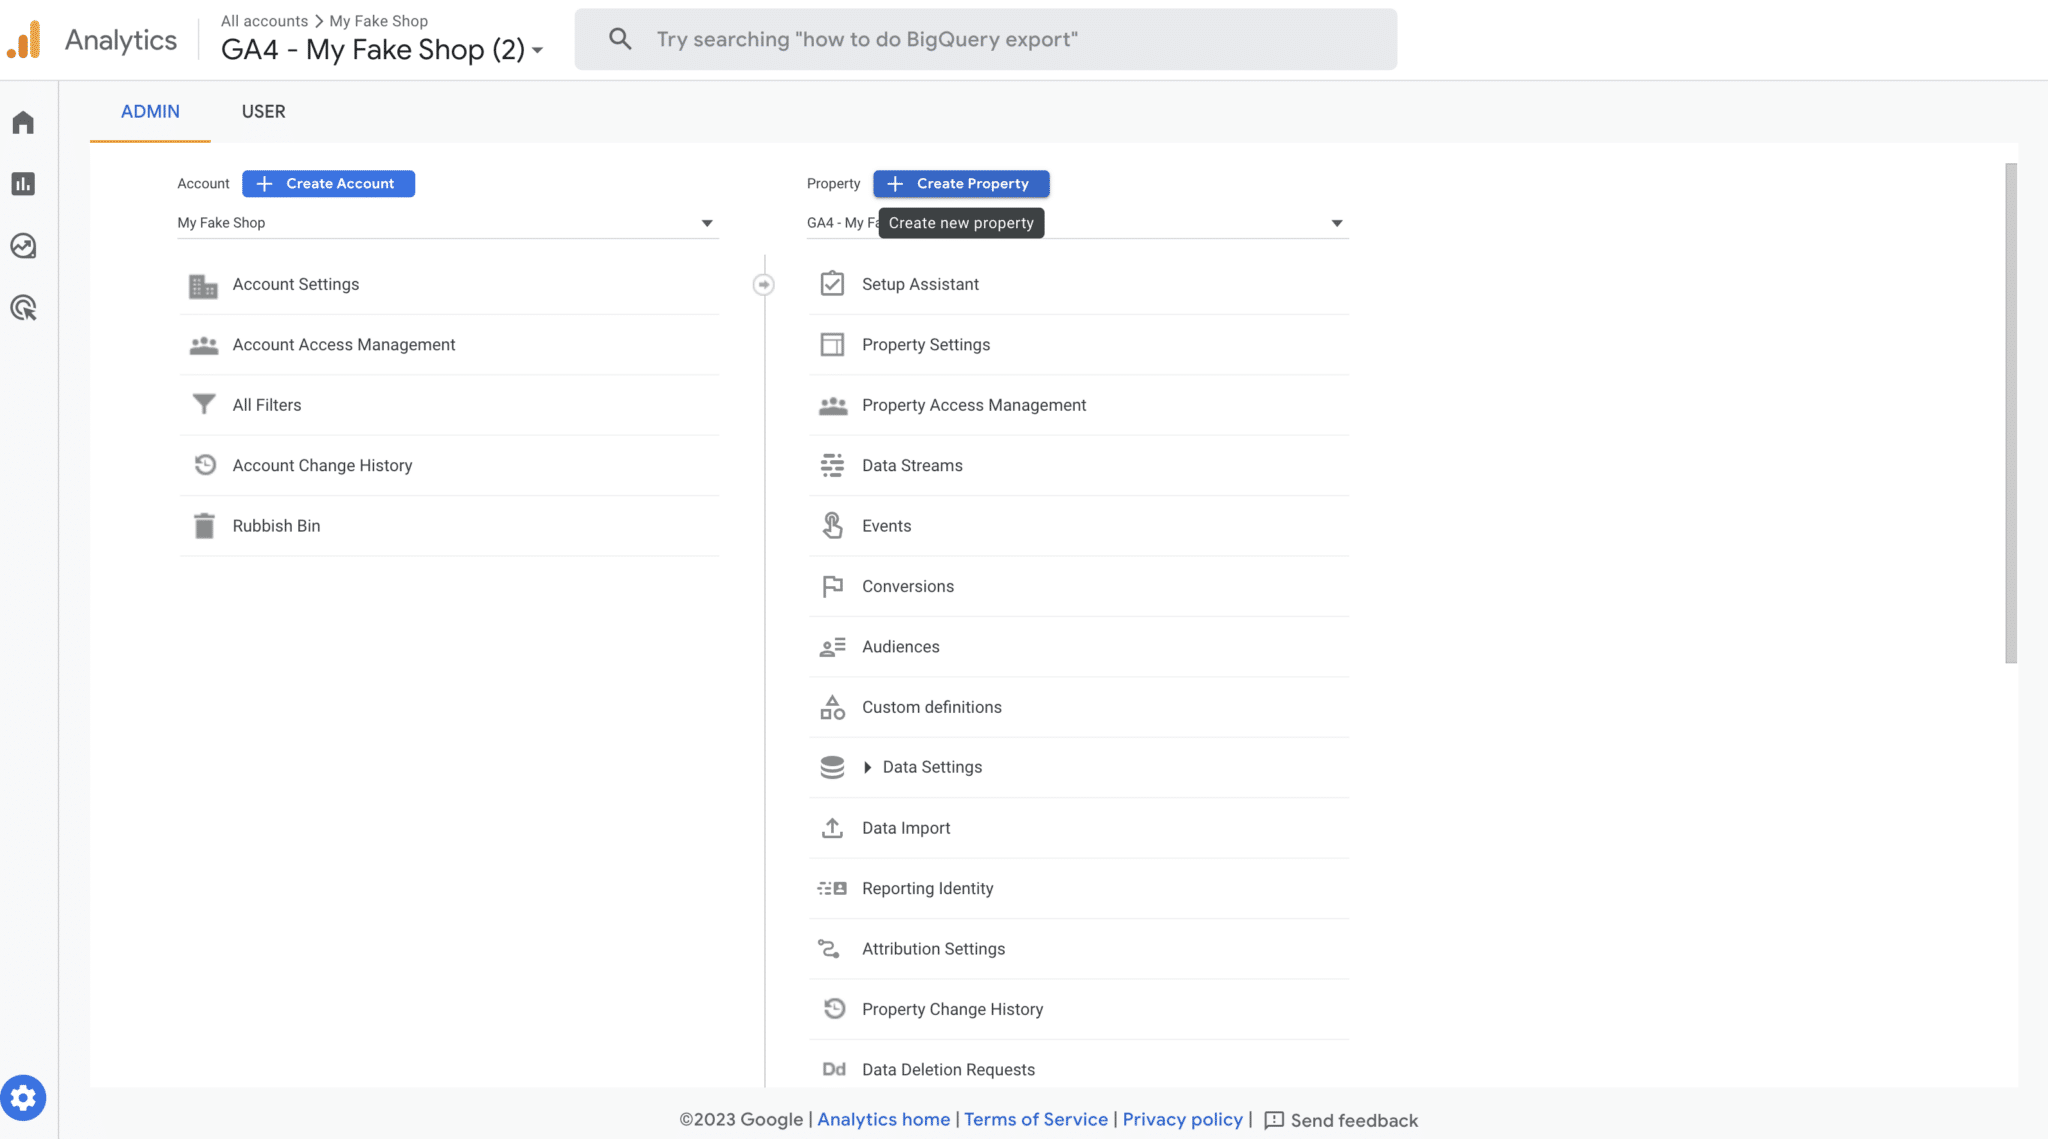The height and width of the screenshot is (1139, 2048).
Task: Open Setup Assistant
Action: [x=1079, y=285]
